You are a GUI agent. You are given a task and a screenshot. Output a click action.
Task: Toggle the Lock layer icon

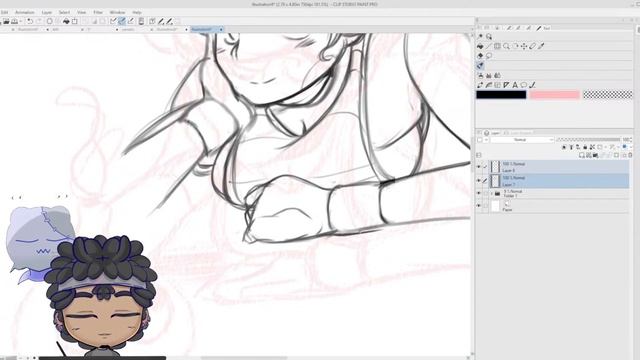pyautogui.click(x=585, y=147)
